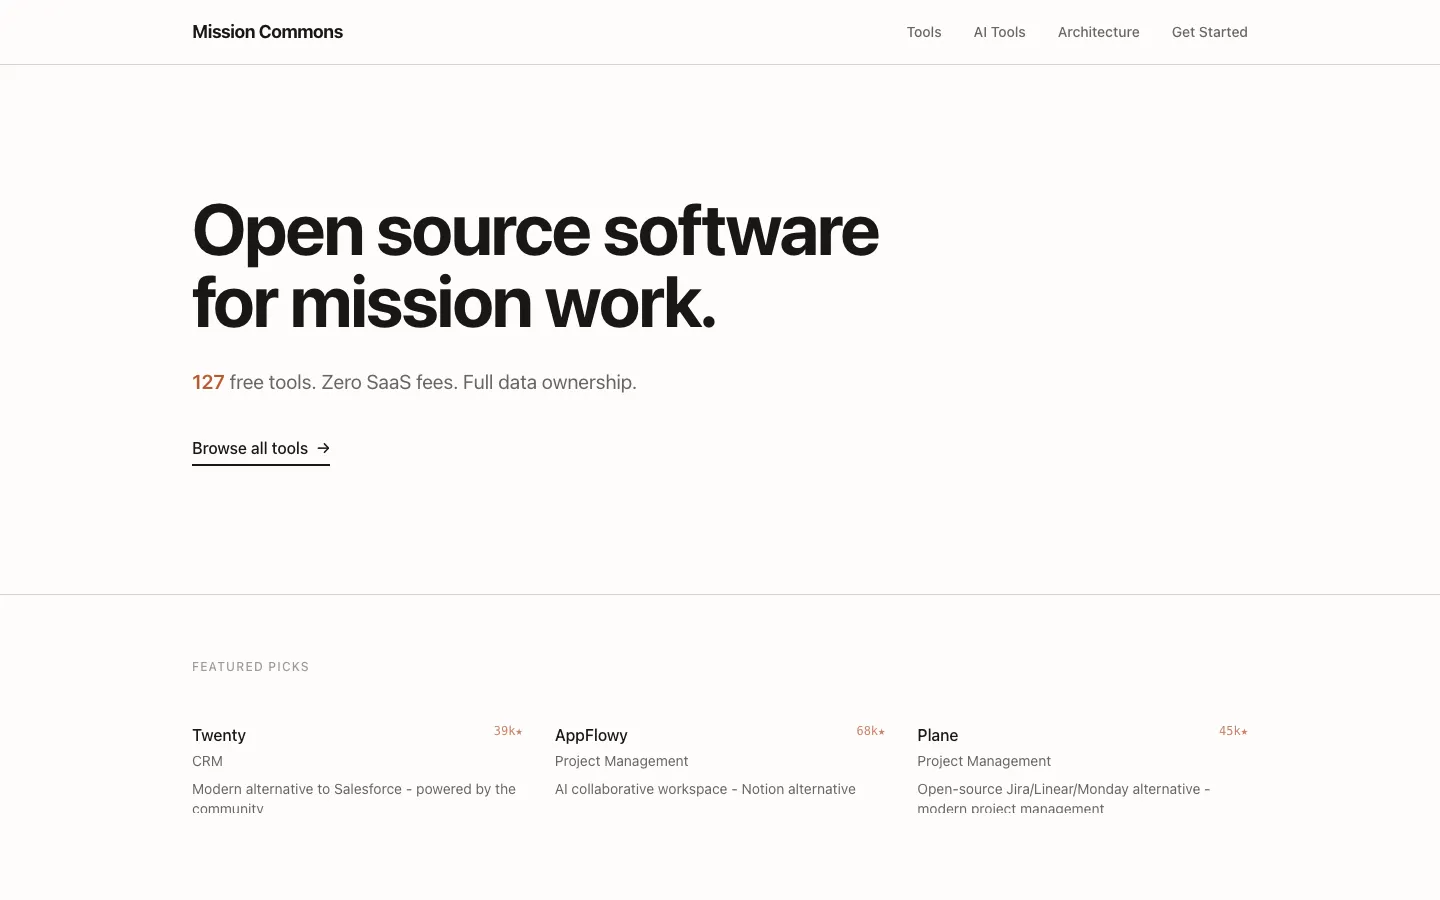Screen dimensions: 1440x900
Task: Click Get Started in the navigation bar
Action: pos(1209,32)
